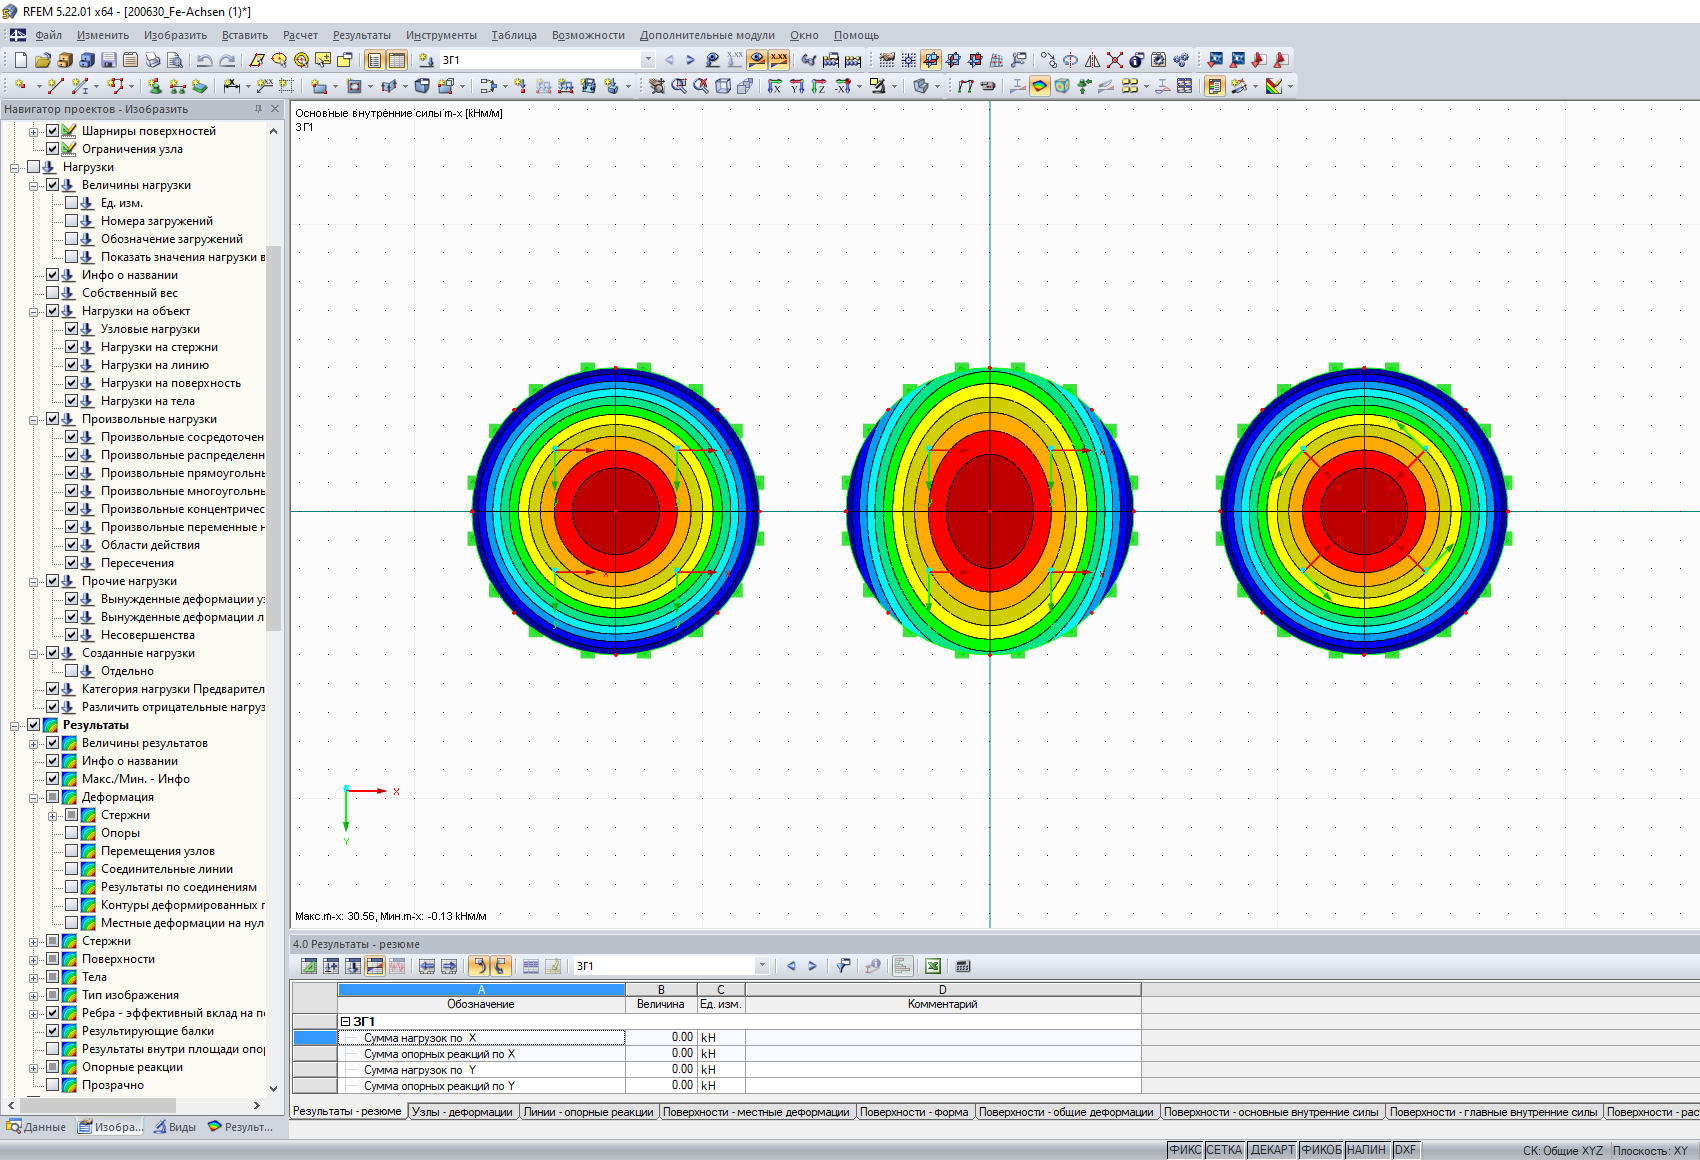This screenshot has width=1700, height=1160.
Task: Open the Файл menu
Action: click(x=48, y=35)
